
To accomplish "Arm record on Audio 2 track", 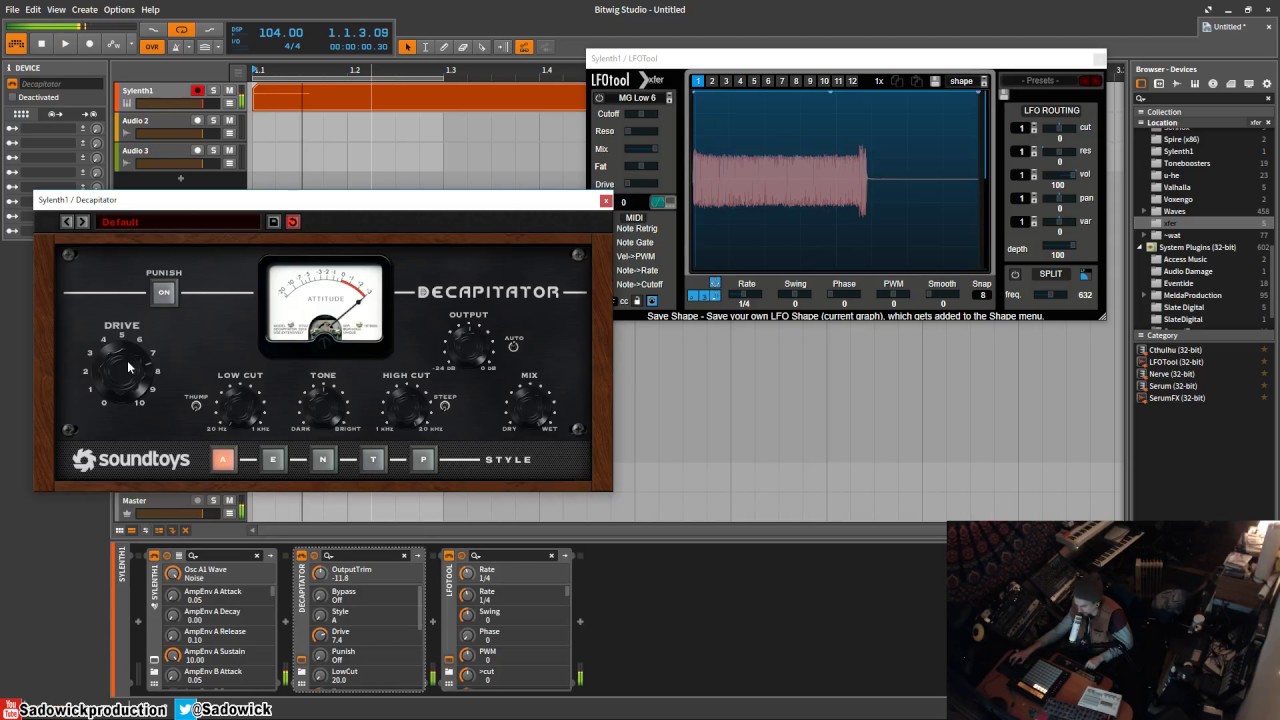I will click(x=197, y=121).
